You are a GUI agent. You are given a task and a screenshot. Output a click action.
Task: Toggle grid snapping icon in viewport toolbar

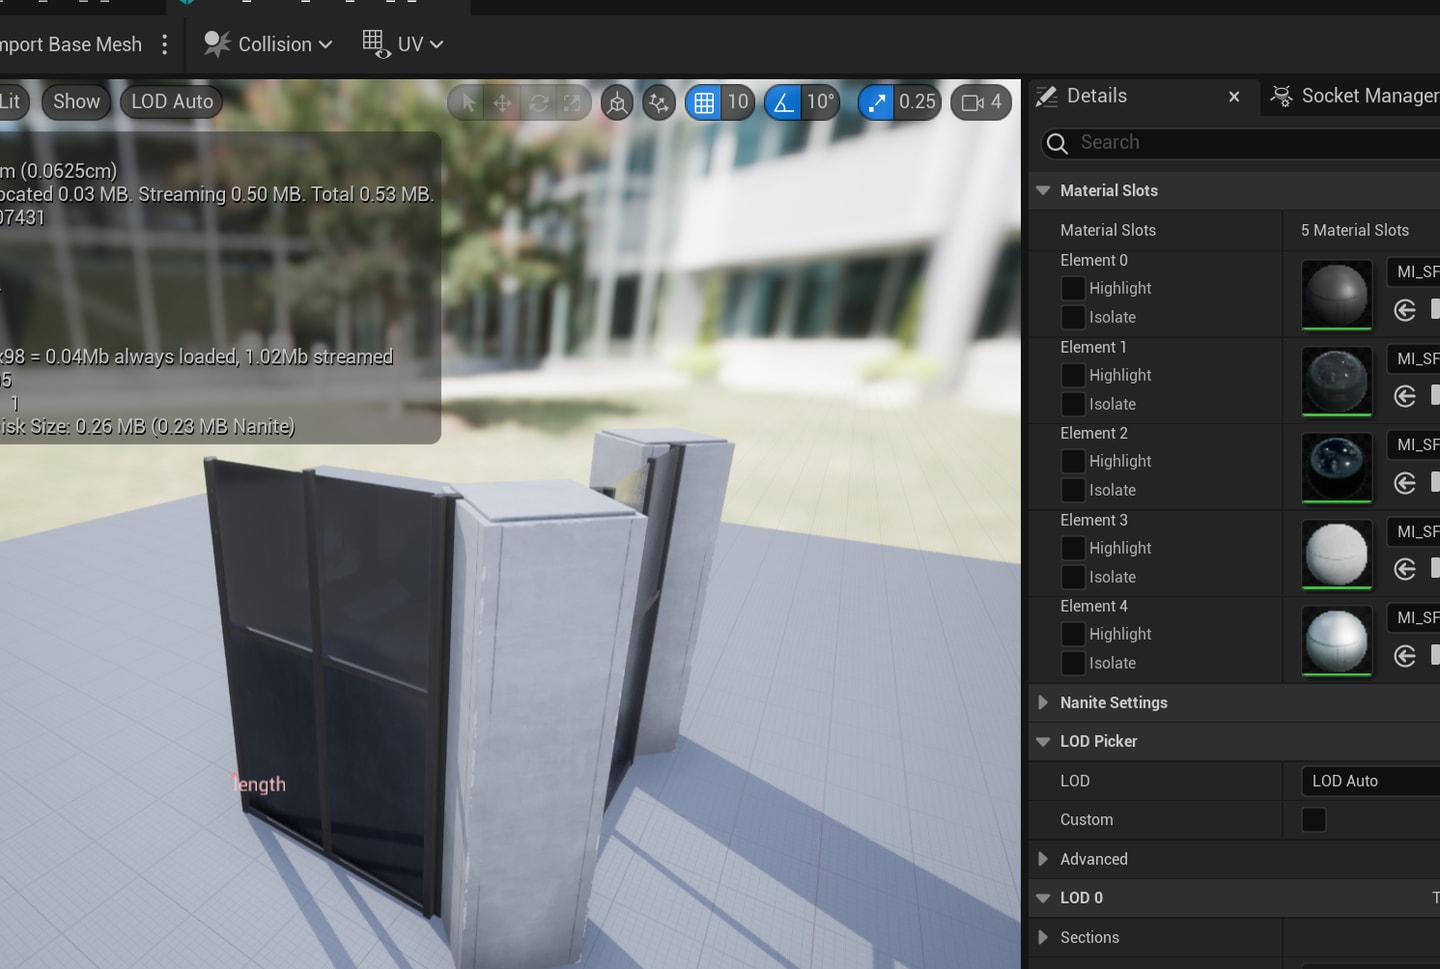point(704,102)
